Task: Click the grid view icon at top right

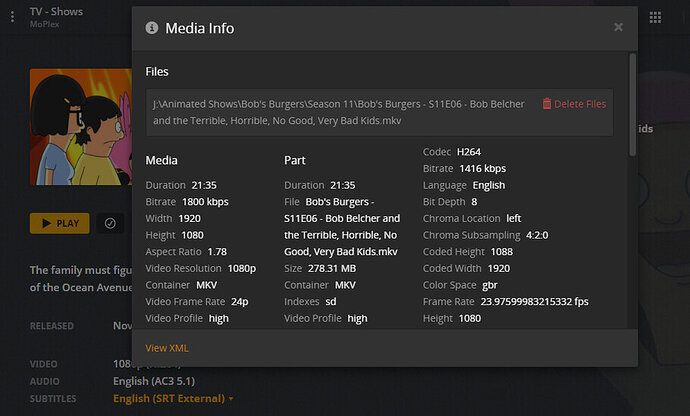Action: pyautogui.click(x=656, y=17)
